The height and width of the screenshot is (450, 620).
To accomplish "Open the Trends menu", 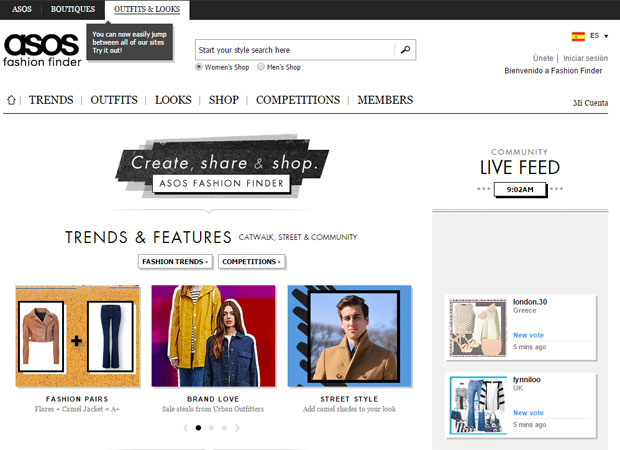I will 51,100.
